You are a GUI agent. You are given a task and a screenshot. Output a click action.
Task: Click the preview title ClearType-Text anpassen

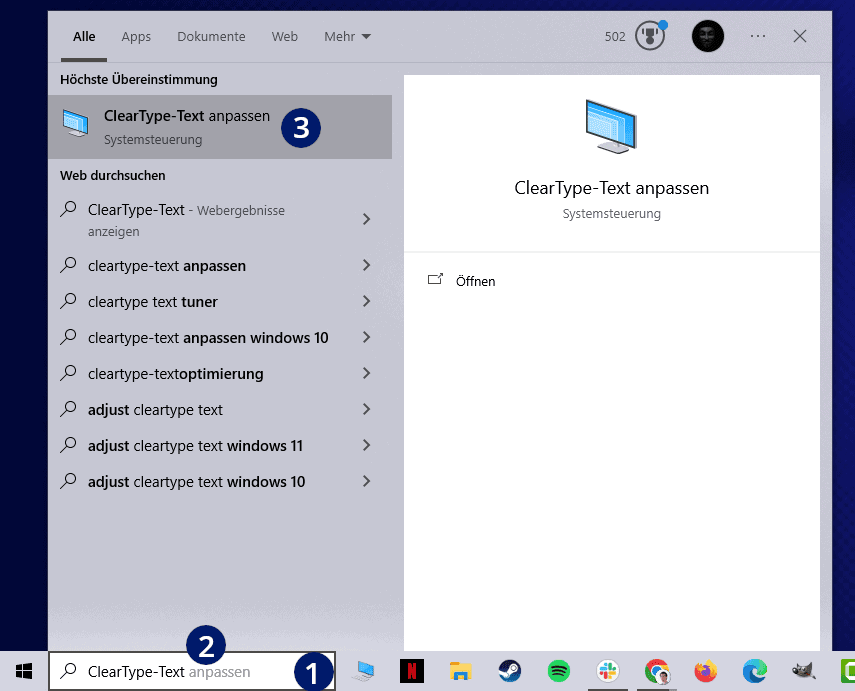pos(611,188)
